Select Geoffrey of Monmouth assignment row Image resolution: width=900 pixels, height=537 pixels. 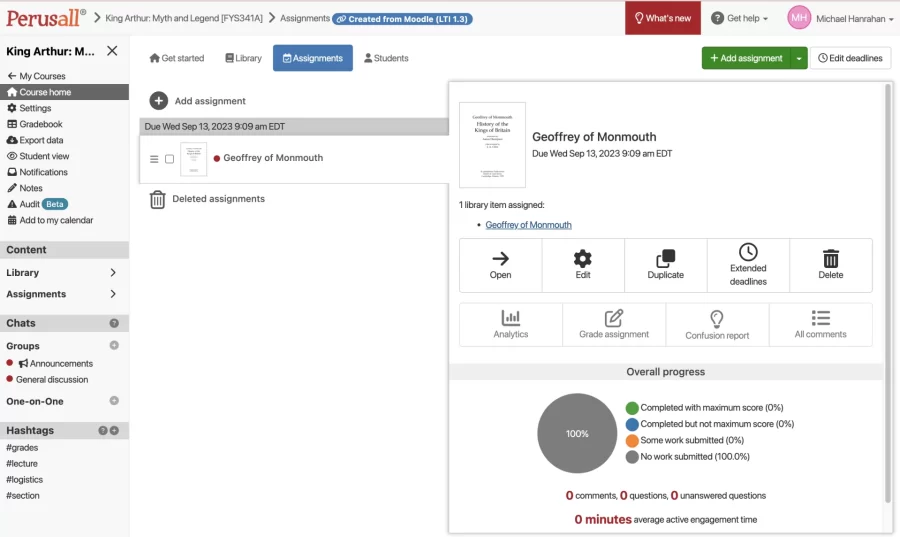[x=294, y=159]
